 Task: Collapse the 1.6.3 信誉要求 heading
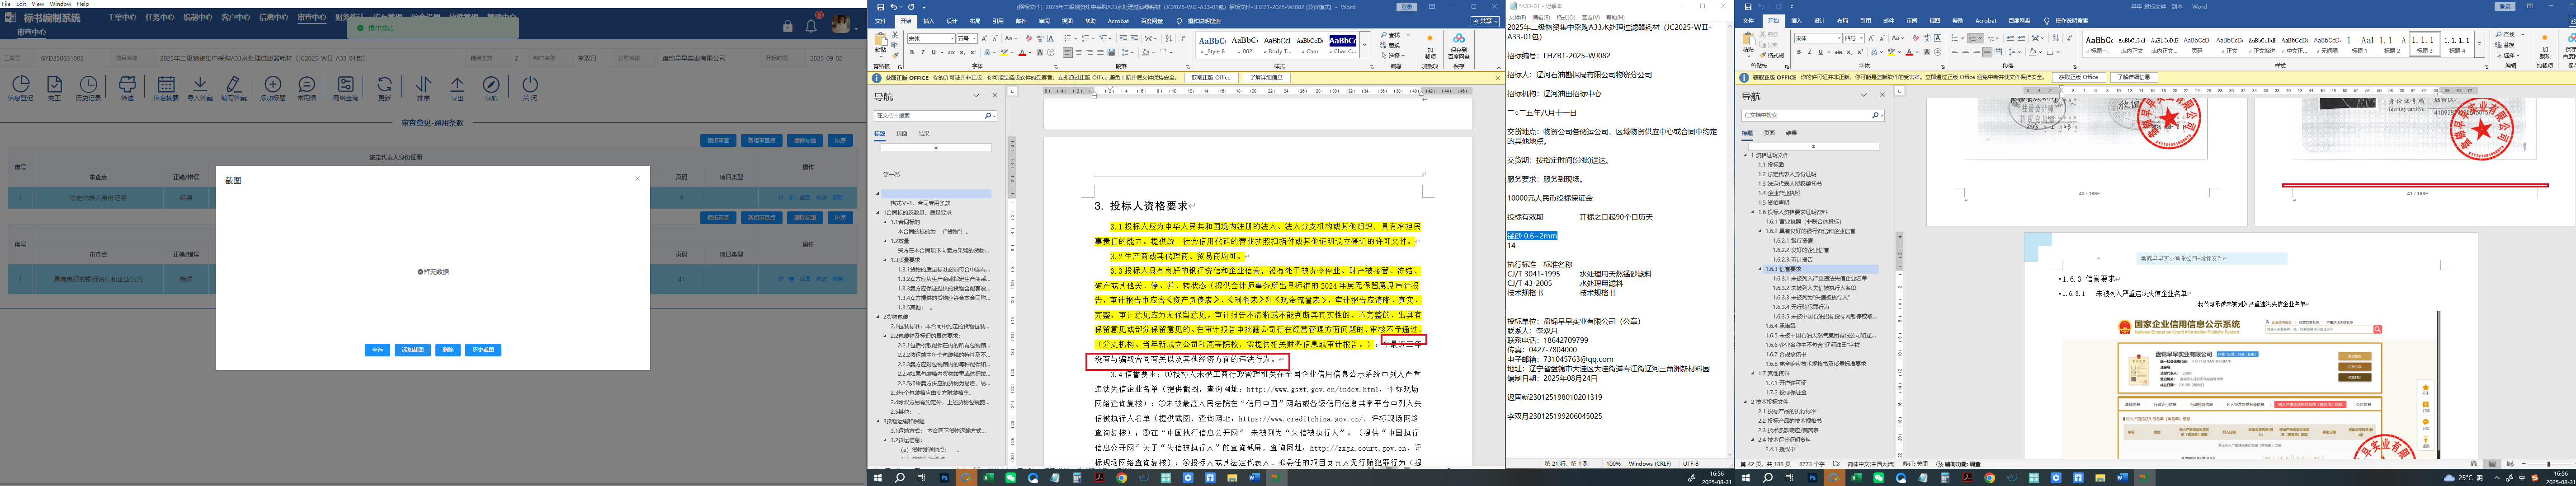pos(1761,269)
